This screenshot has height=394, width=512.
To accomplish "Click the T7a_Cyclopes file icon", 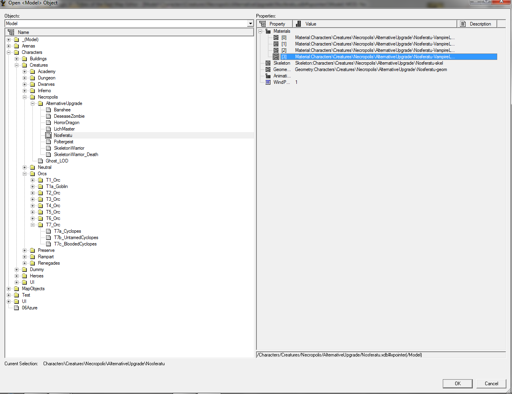I will click(x=48, y=231).
